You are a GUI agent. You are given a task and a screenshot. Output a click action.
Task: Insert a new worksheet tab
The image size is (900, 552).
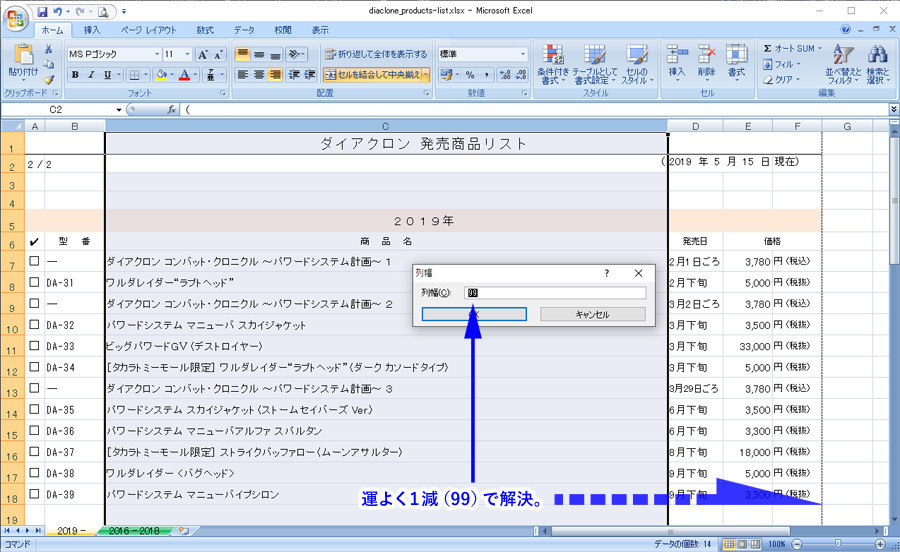click(184, 531)
